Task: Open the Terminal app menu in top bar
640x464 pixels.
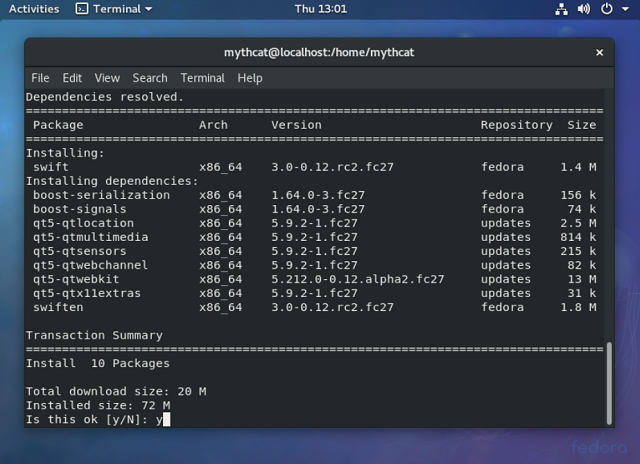Action: (x=113, y=9)
